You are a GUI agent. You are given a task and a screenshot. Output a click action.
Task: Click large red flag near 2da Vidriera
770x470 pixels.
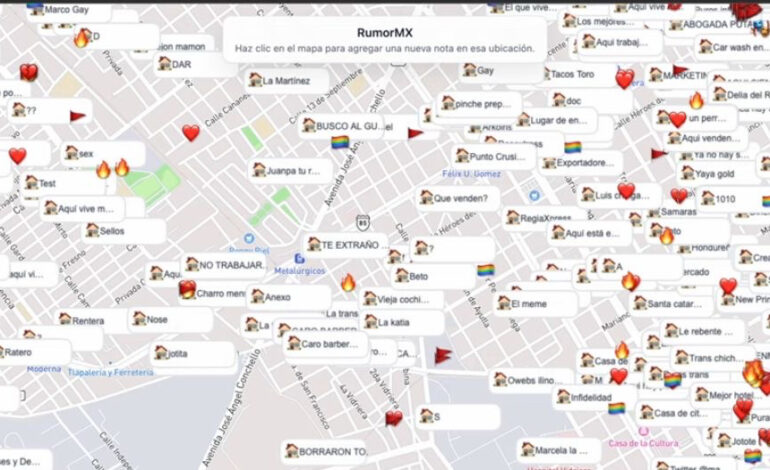click(x=442, y=356)
